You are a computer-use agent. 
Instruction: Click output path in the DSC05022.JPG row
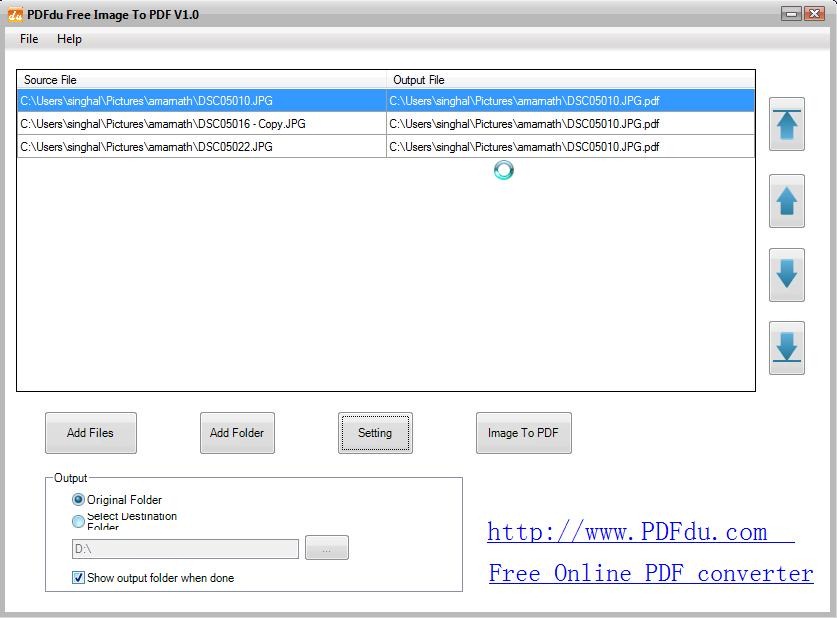571,147
